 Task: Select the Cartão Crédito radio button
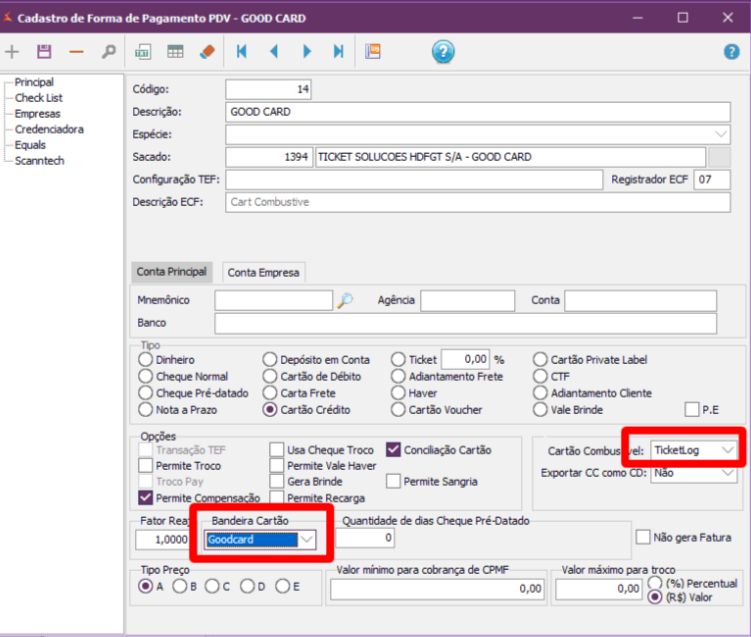(x=270, y=410)
